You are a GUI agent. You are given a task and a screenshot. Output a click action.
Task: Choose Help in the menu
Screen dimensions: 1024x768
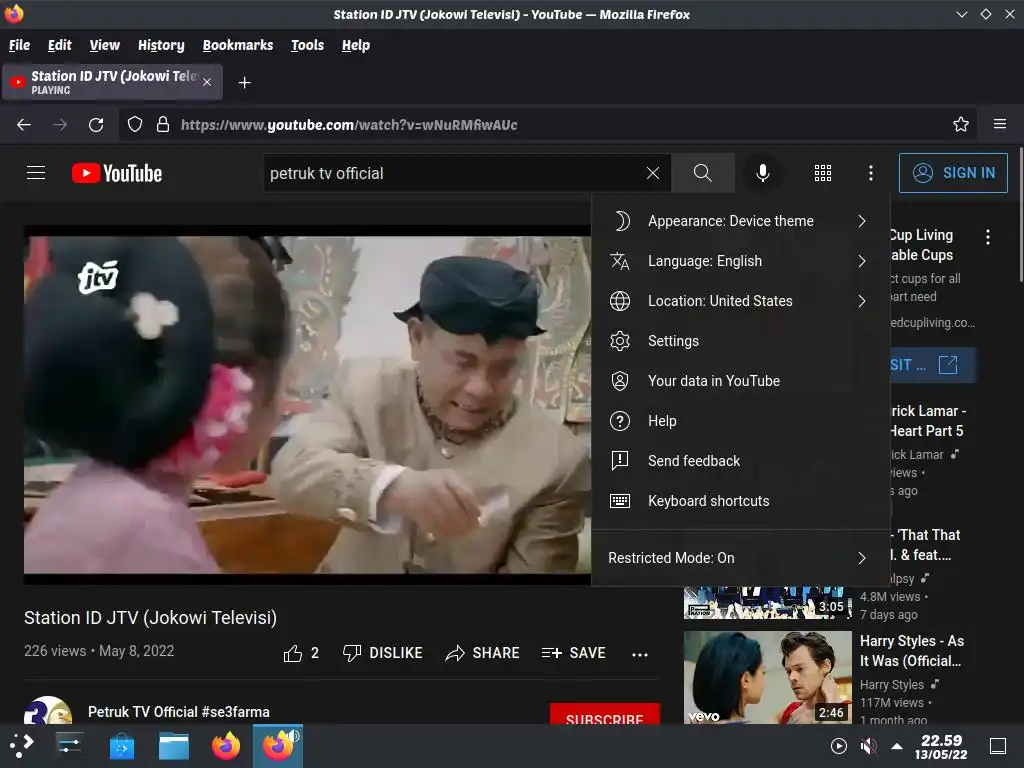tap(740, 421)
